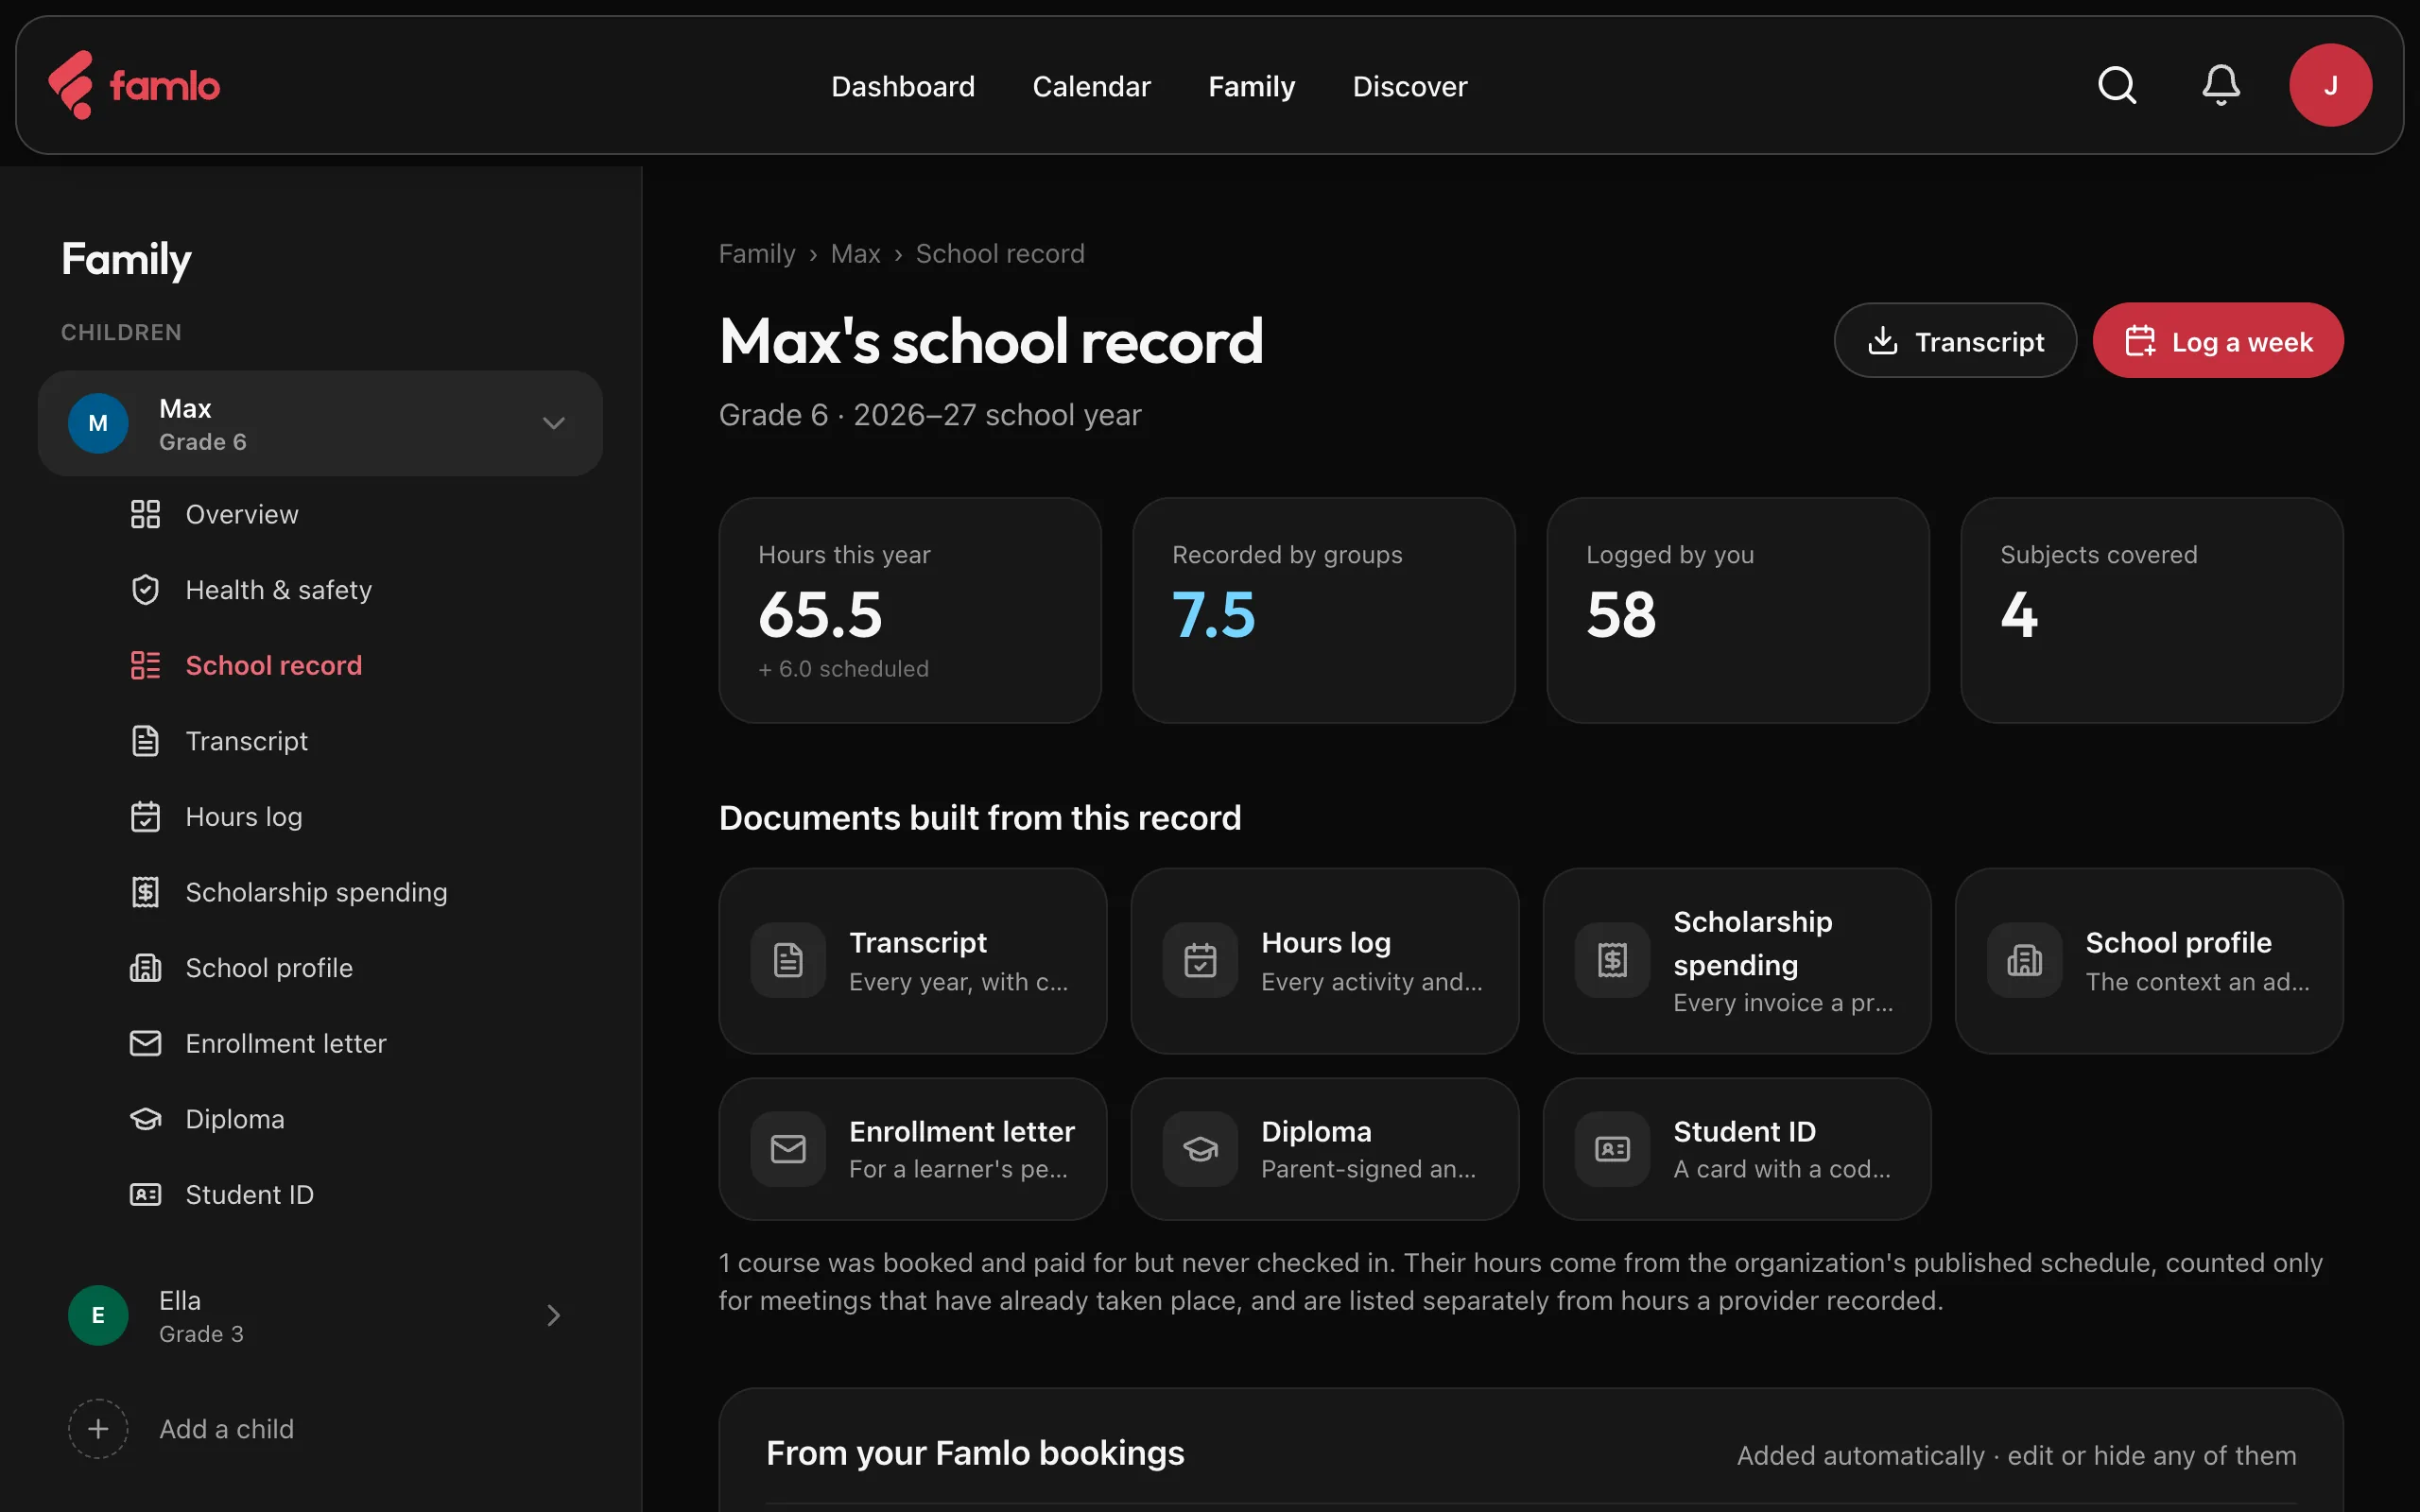Open notifications bell
Screen dimensions: 2420x1512
2220,85
